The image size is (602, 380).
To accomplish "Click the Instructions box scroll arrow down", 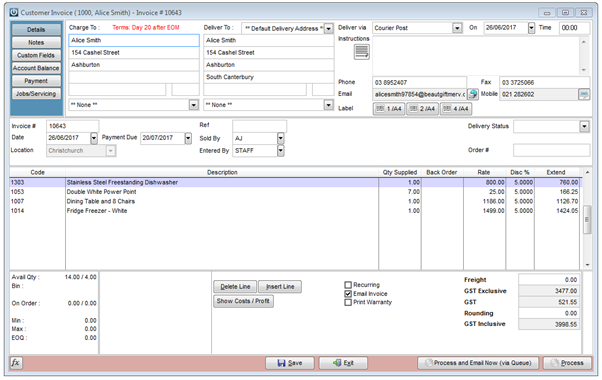I will pyautogui.click(x=584, y=70).
